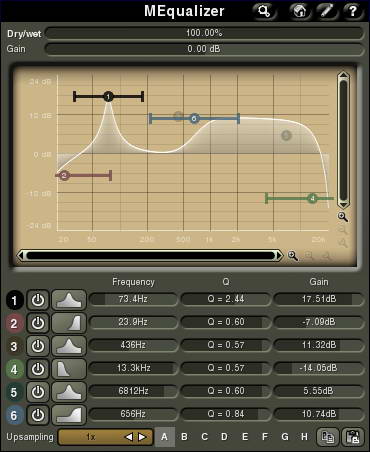Change band 6 high-shelf filter type

(69, 415)
